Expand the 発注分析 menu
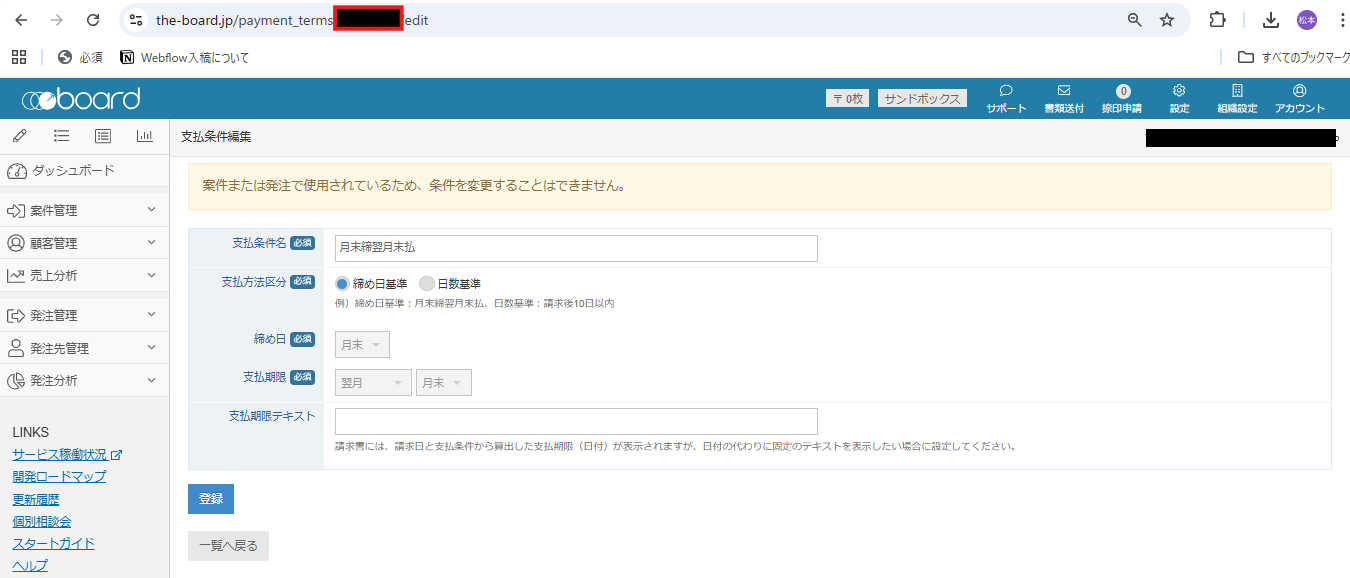 click(84, 380)
